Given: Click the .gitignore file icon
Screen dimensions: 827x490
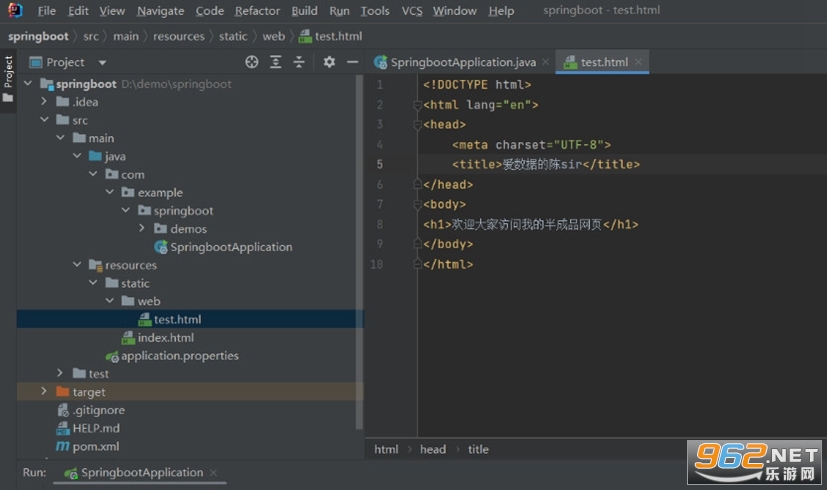Looking at the screenshot, I should pos(63,410).
